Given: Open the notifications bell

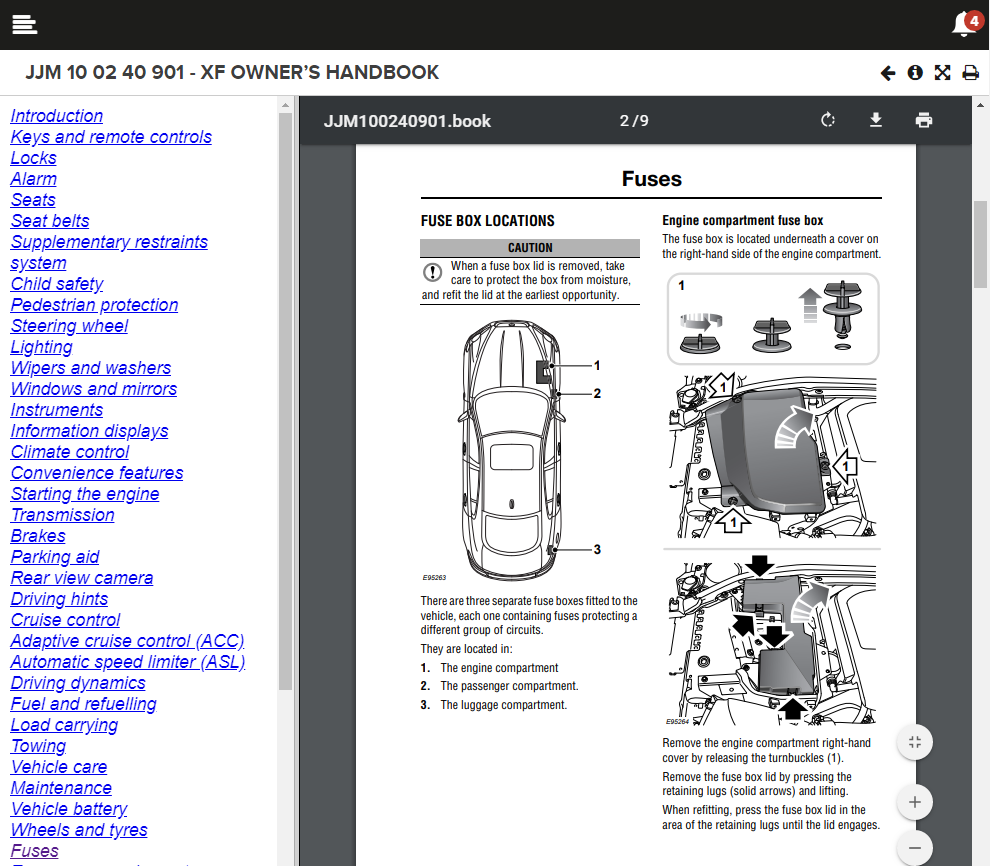Looking at the screenshot, I should [x=964, y=24].
